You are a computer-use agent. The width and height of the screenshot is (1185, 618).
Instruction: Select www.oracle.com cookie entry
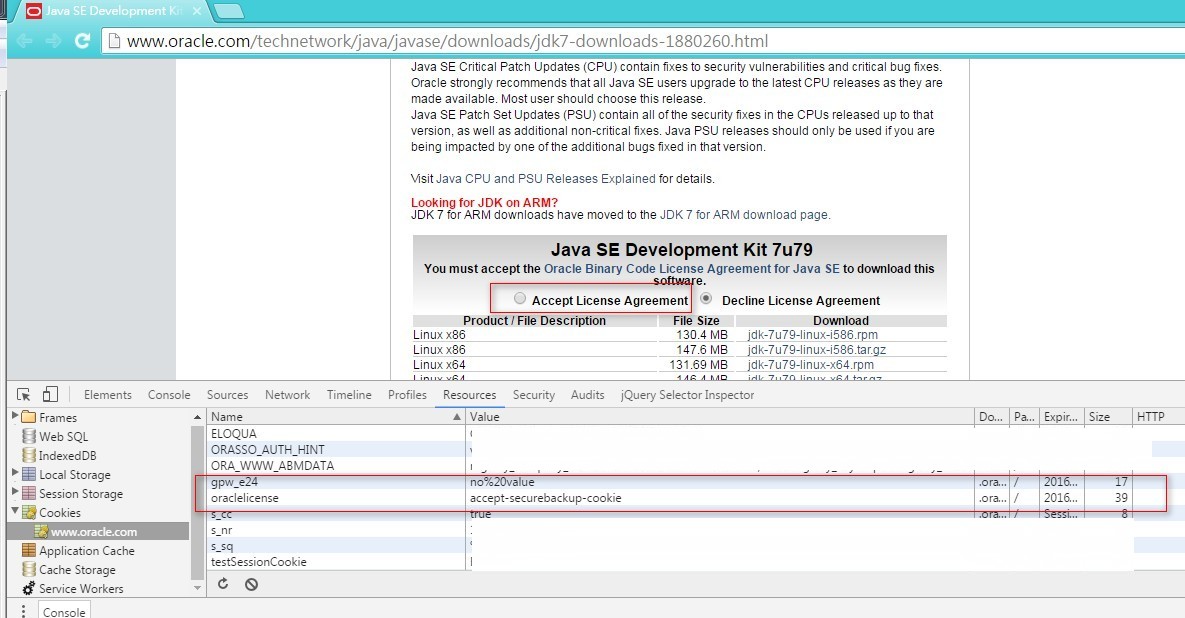click(98, 531)
